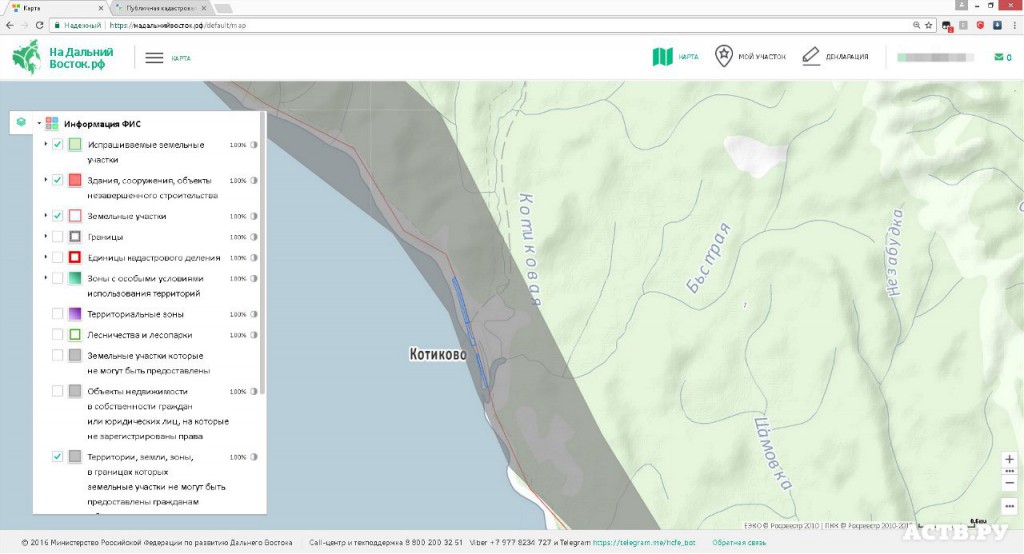Open the green mail envelope icon
Screen dimensions: 1024x554
tap(998, 57)
